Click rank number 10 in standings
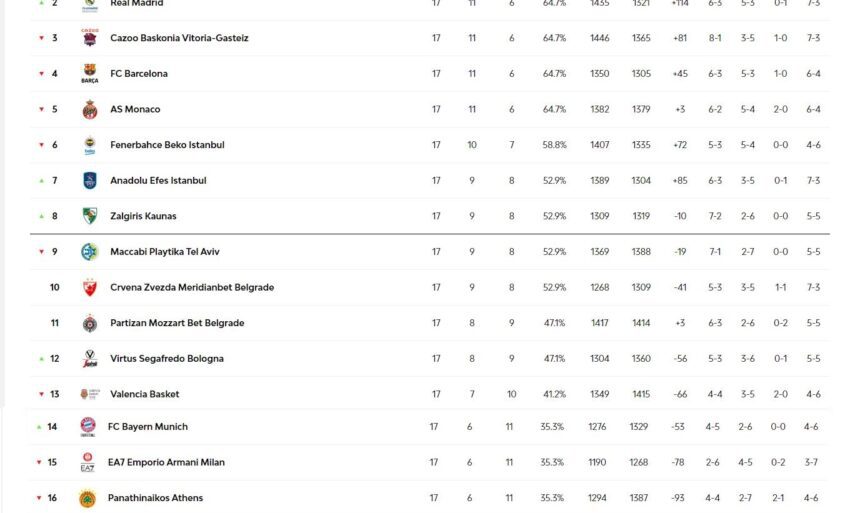 point(55,288)
